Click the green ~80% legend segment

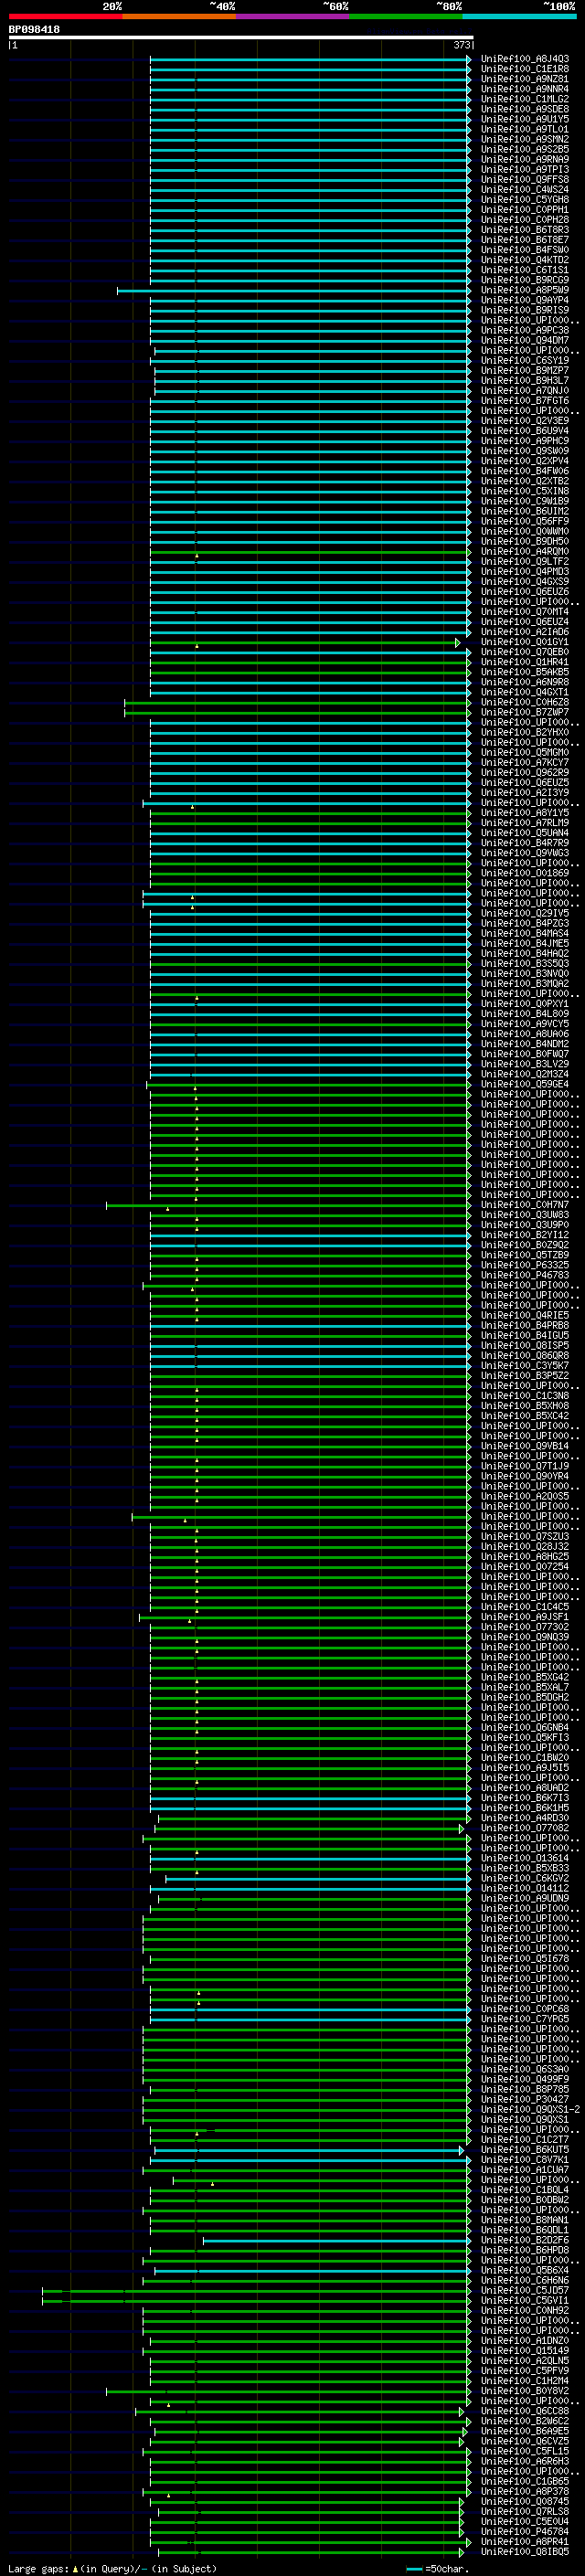coord(406,16)
